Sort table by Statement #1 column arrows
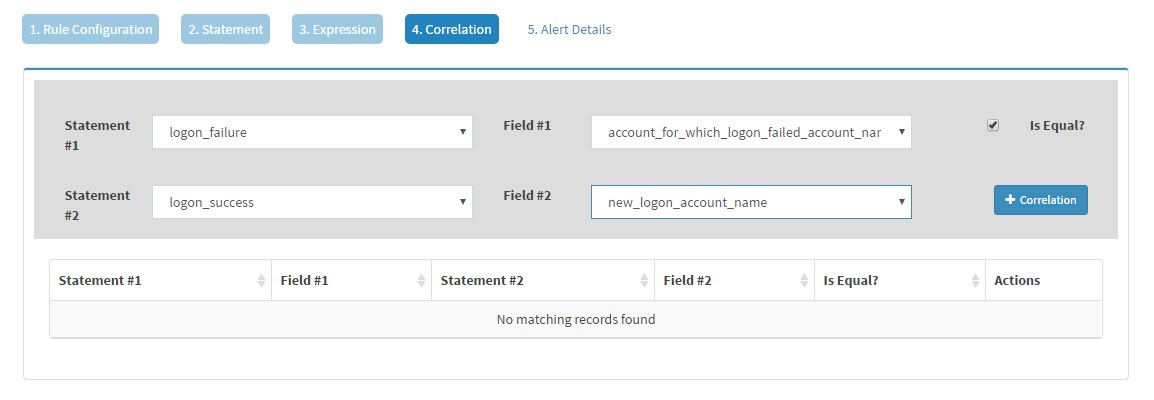The width and height of the screenshot is (1154, 400). 261,280
